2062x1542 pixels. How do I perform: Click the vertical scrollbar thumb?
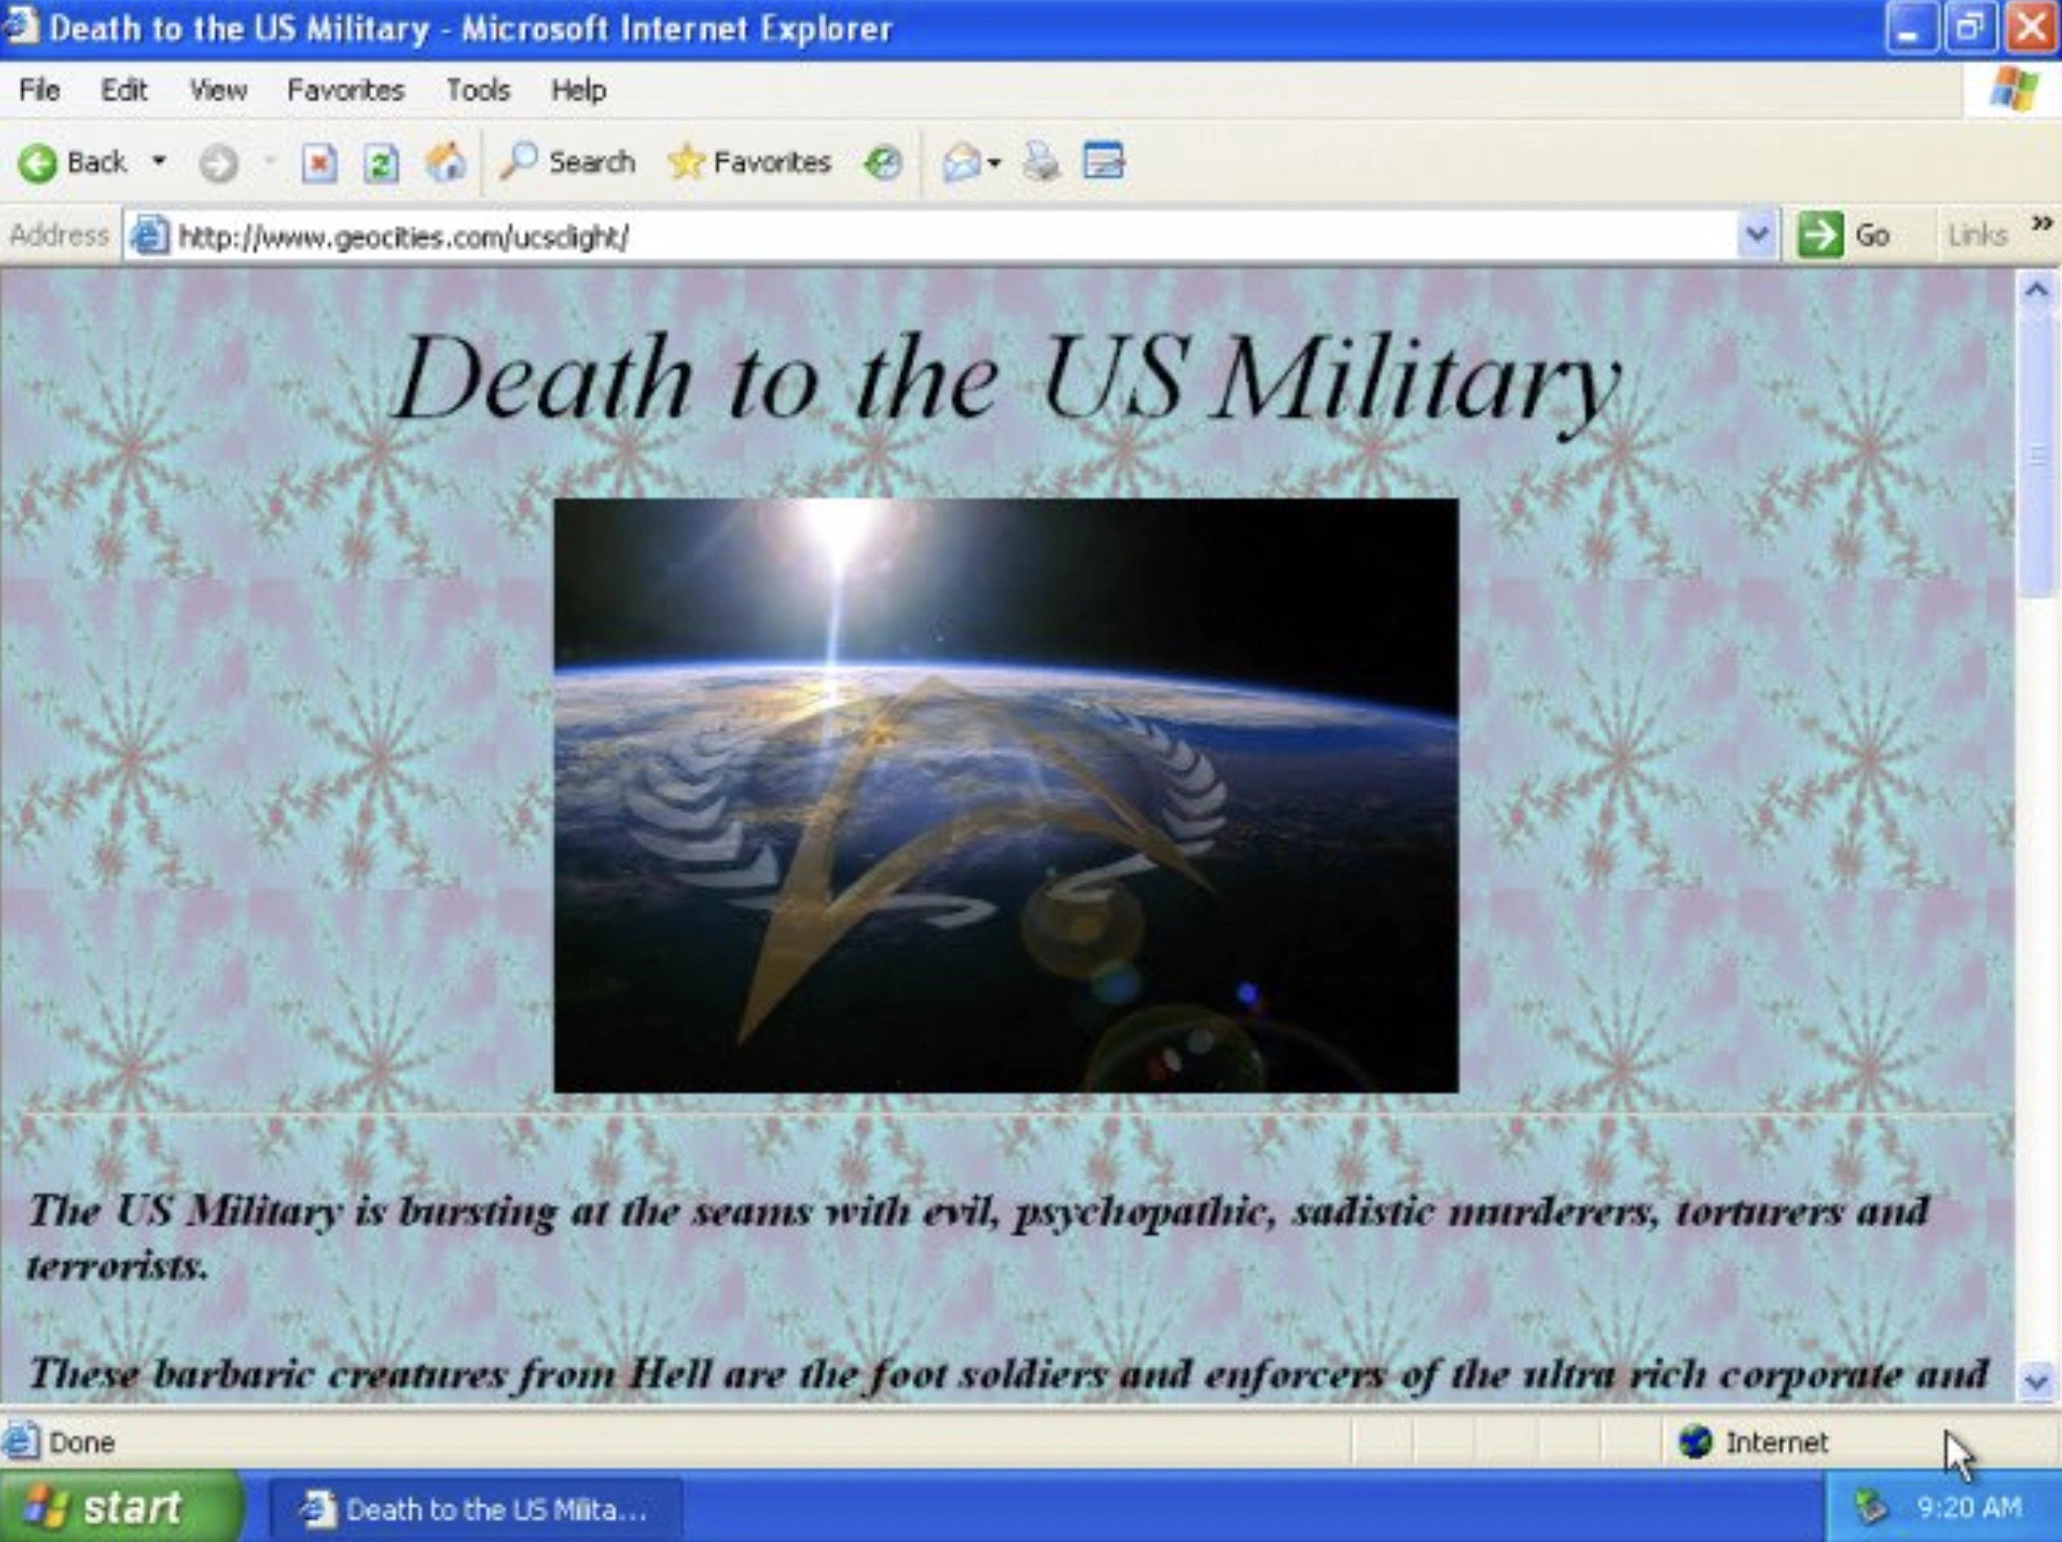[2036, 455]
